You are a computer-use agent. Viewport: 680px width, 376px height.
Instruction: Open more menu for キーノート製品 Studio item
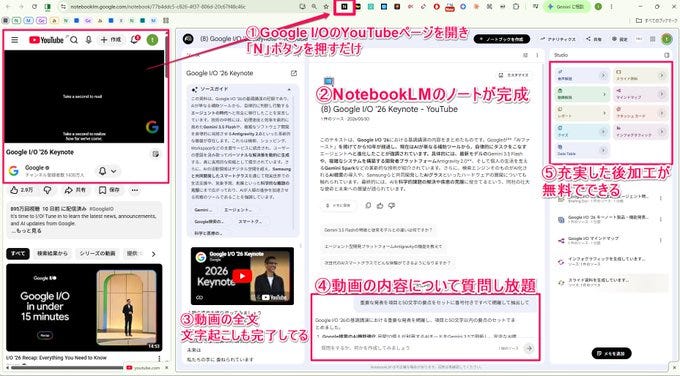[660, 219]
